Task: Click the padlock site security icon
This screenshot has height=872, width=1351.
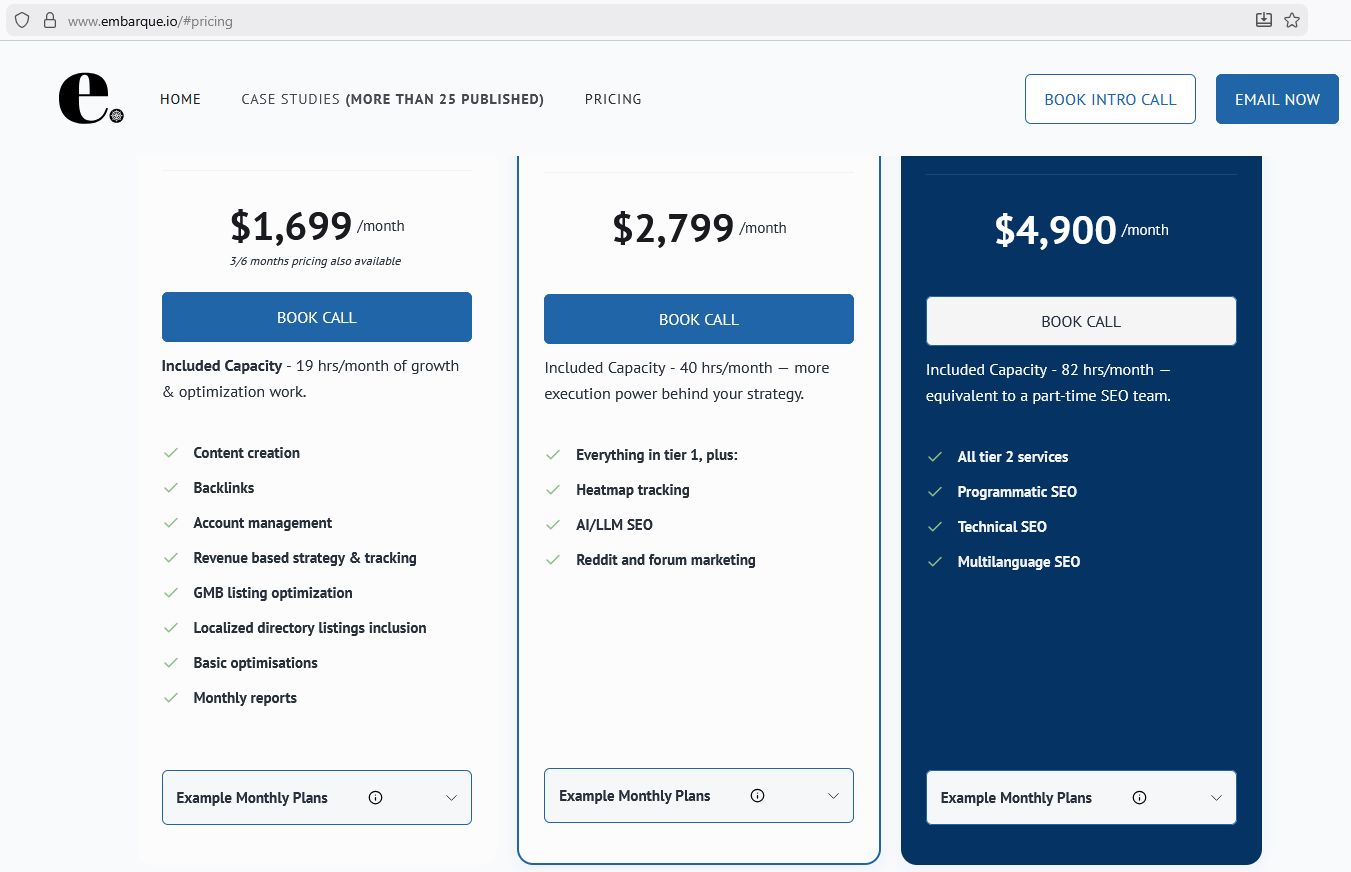Action: click(49, 20)
